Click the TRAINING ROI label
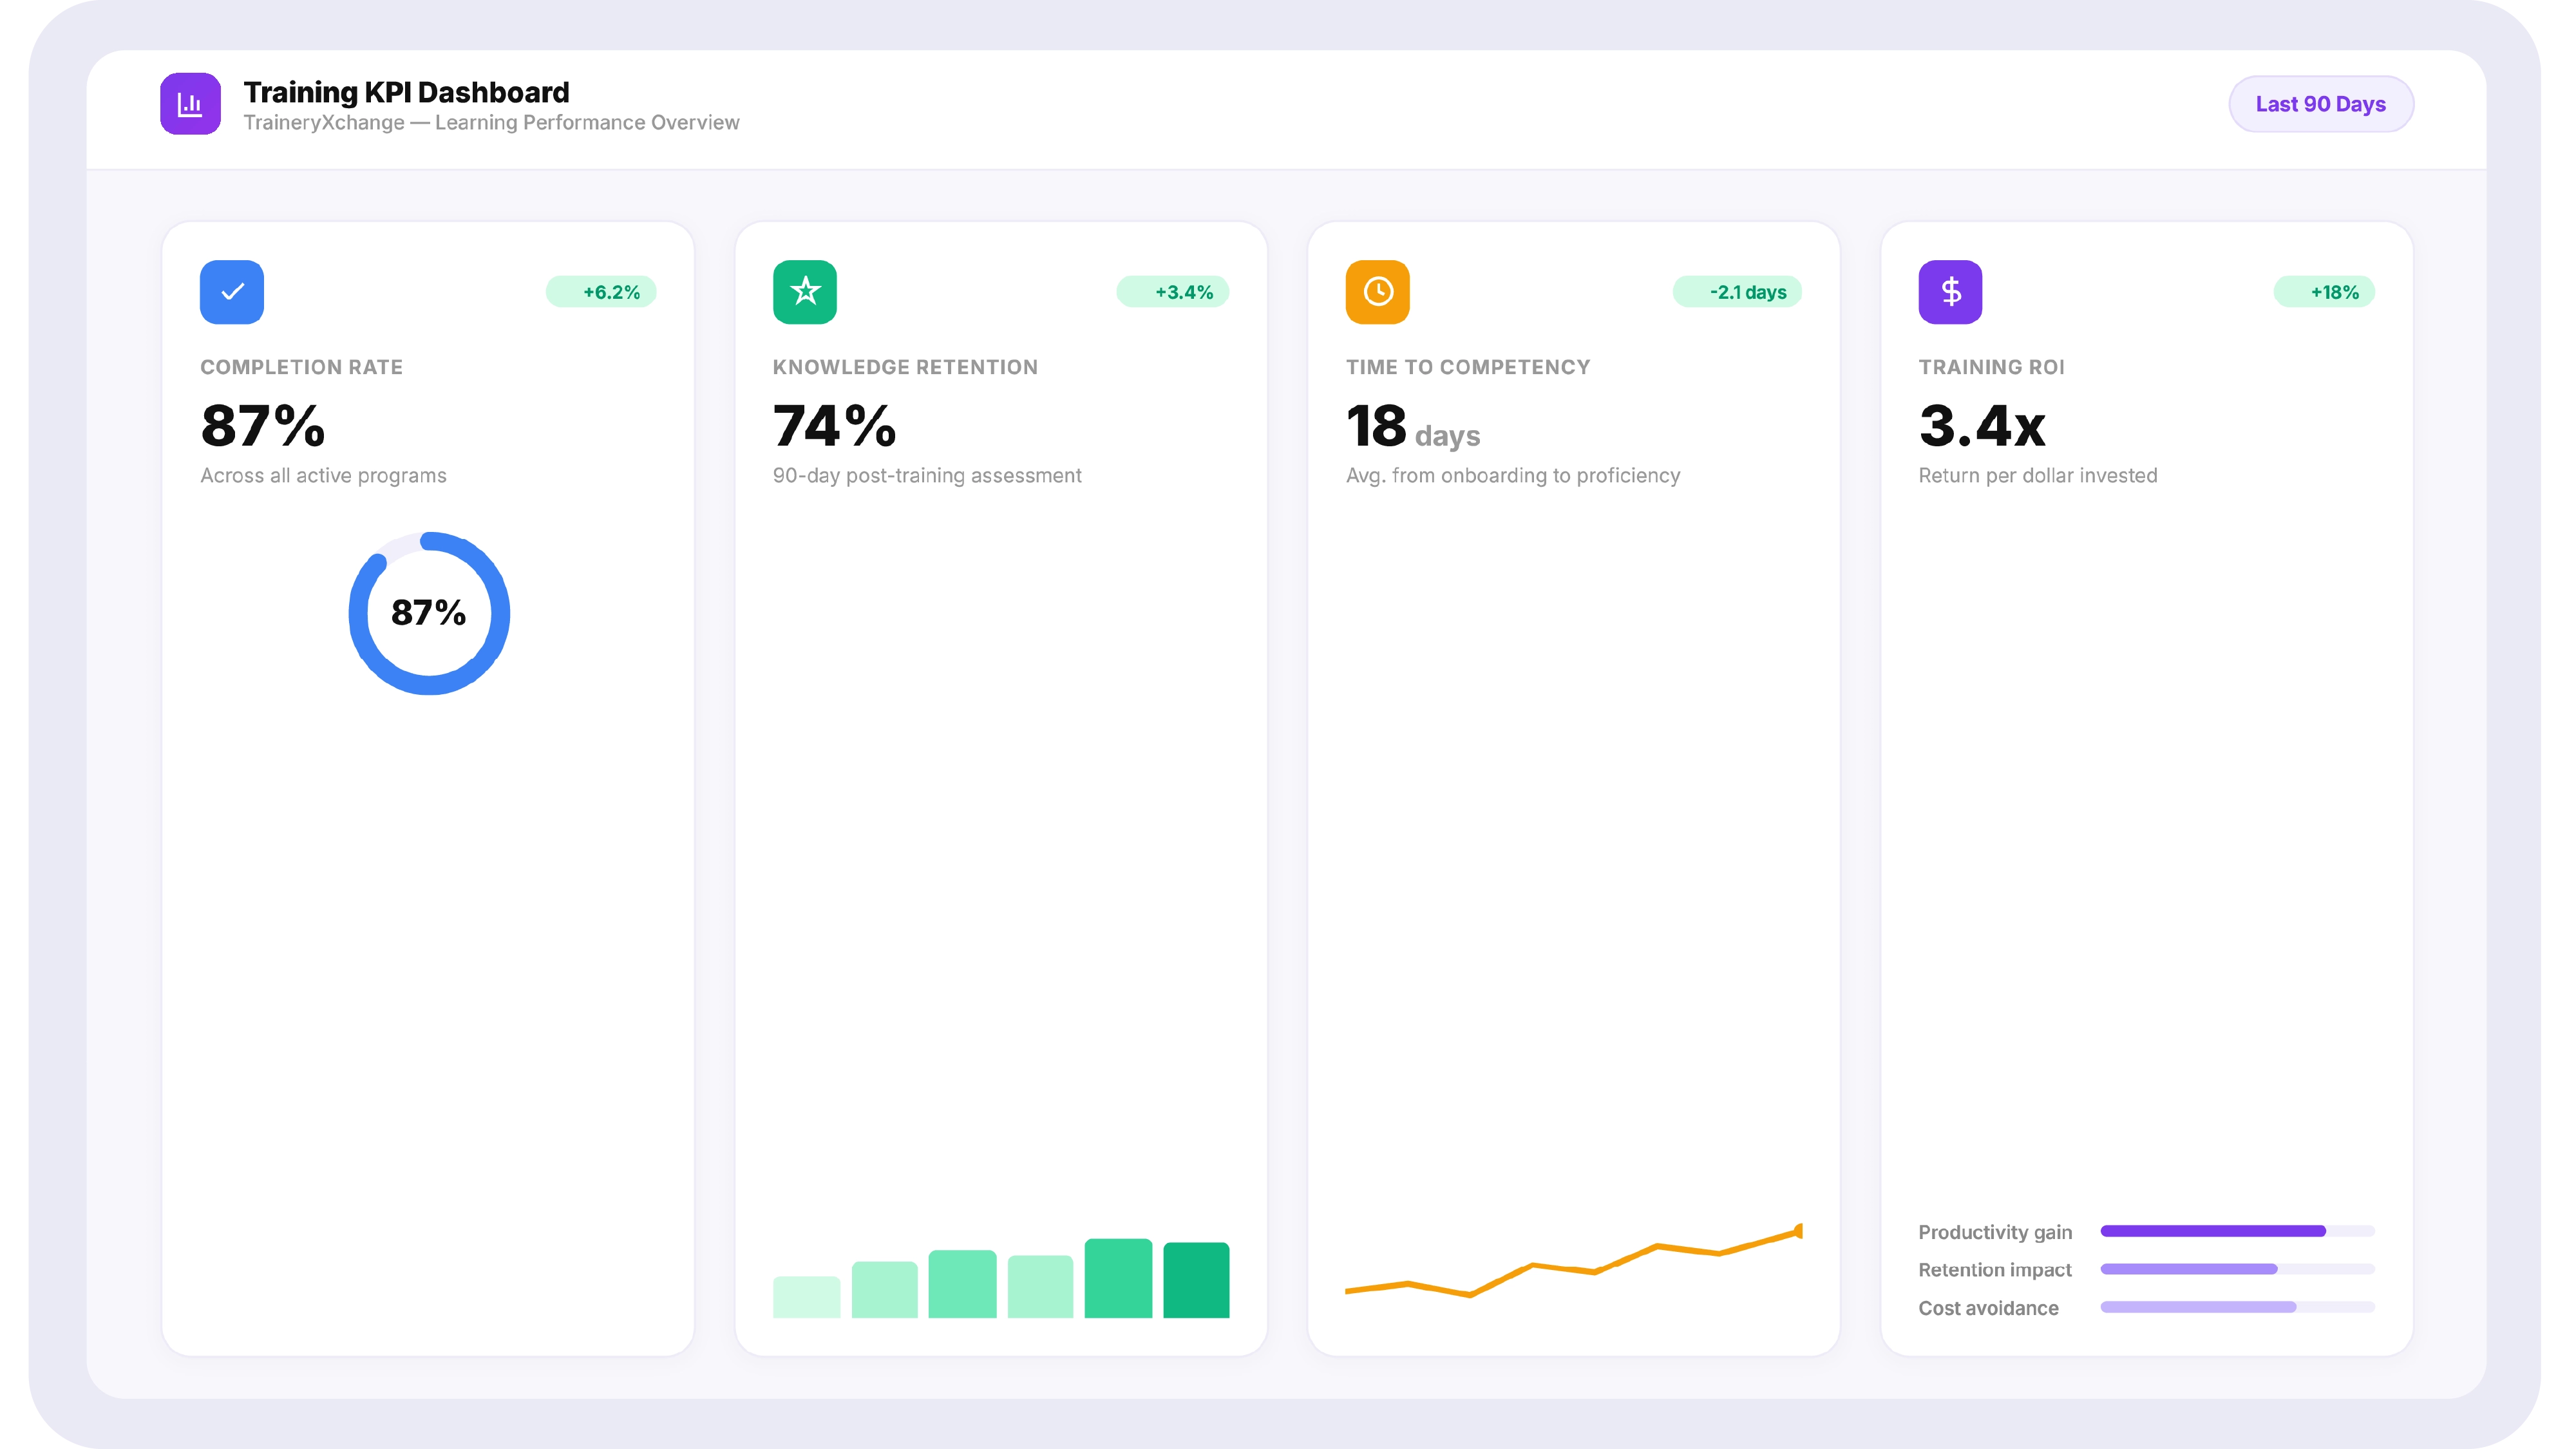Screen dimensions: 2576x1449 1991,367
